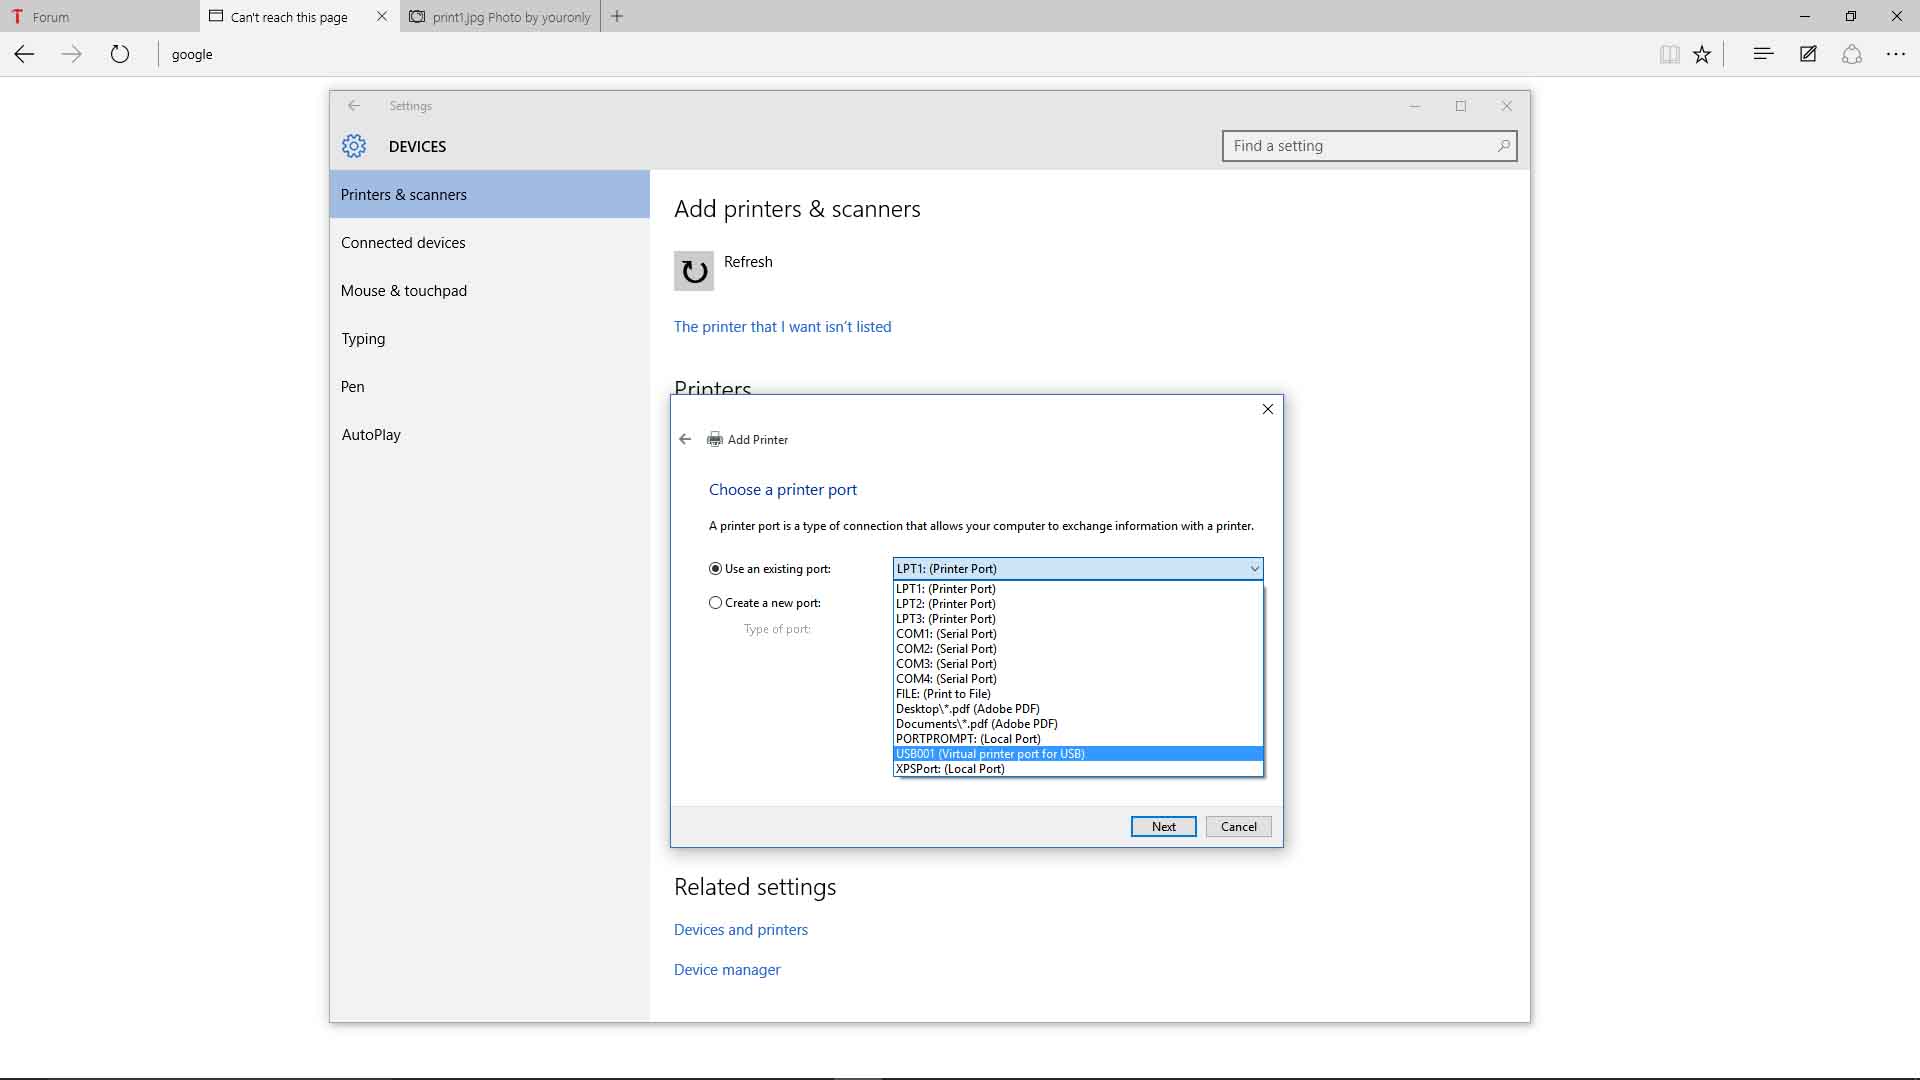Open the Connected devices settings section
Screen dimensions: 1920x1080
402,242
